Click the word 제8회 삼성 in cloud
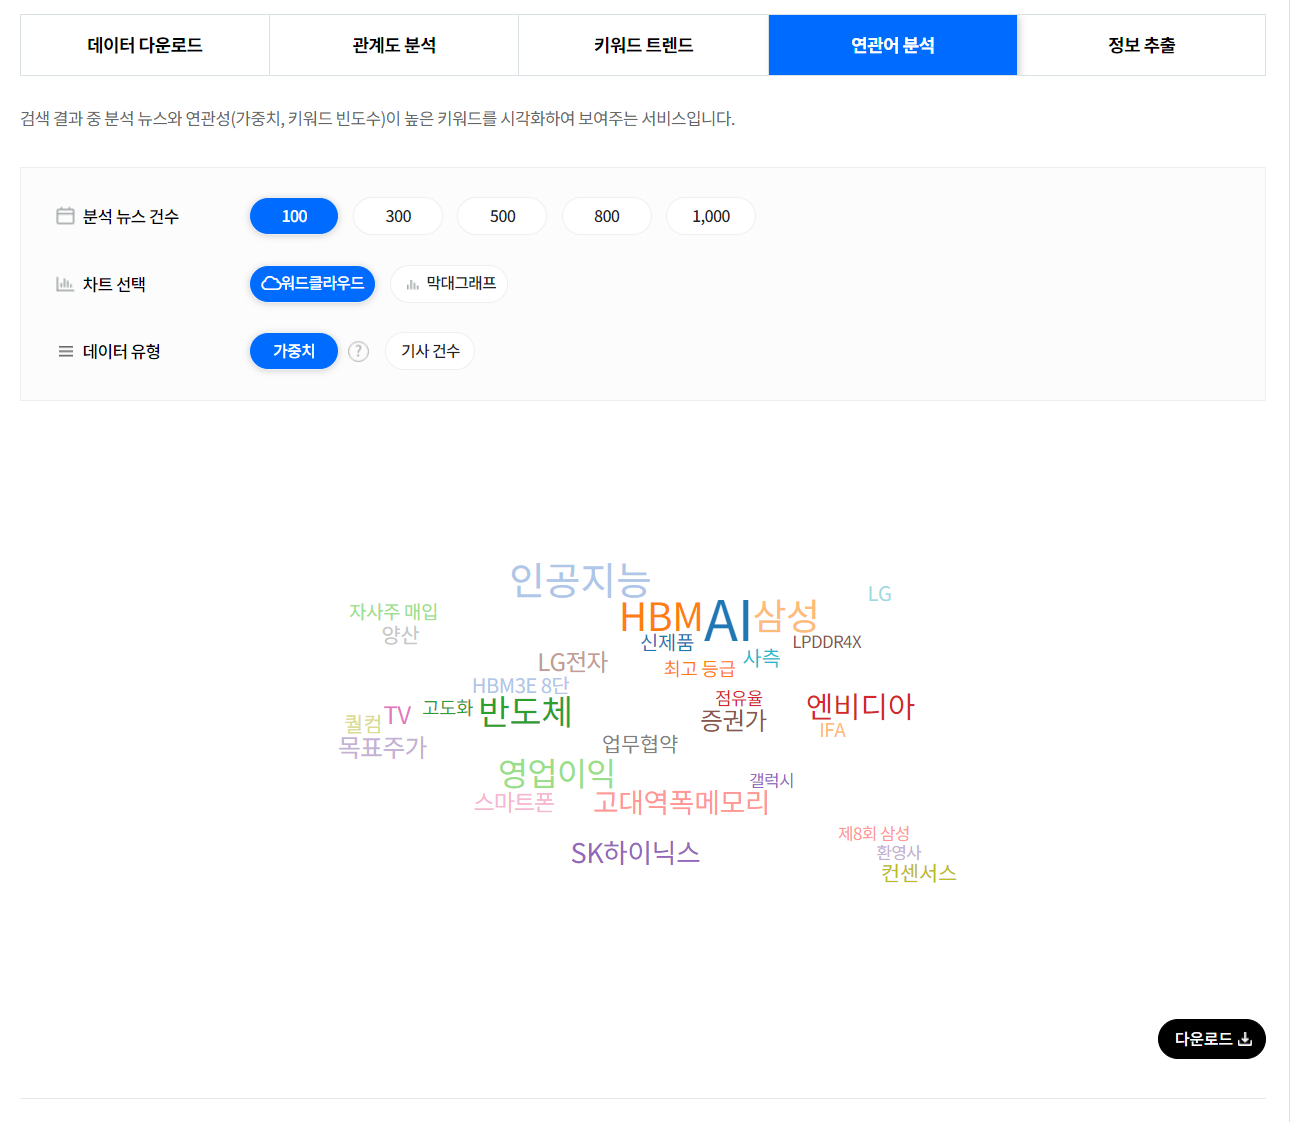 click(x=874, y=833)
